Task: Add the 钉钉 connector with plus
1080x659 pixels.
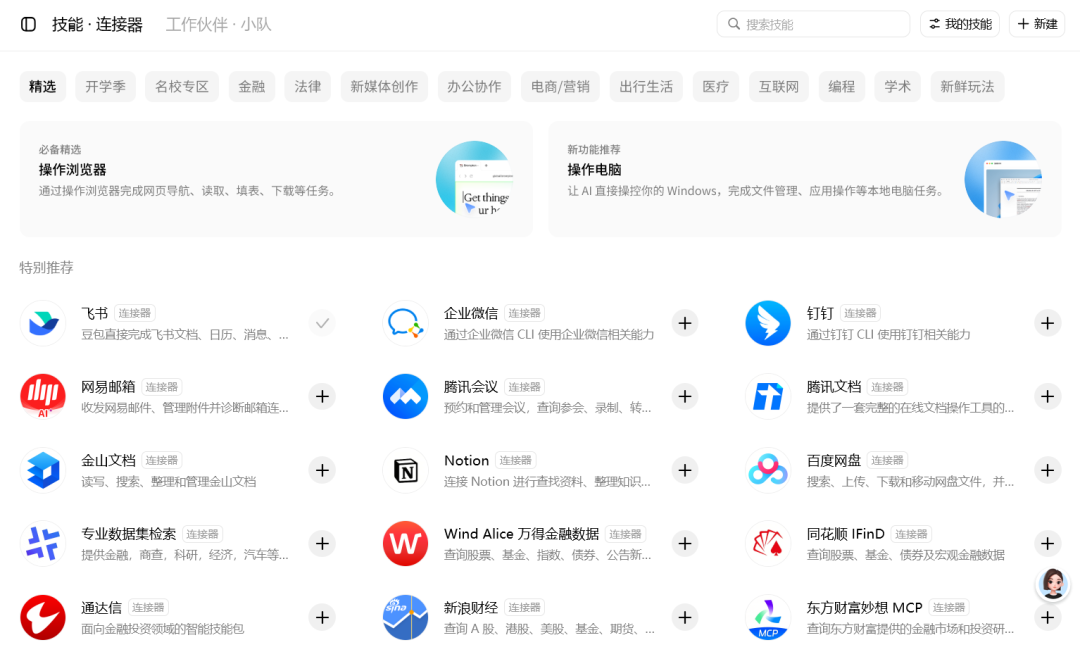Action: tap(1048, 323)
